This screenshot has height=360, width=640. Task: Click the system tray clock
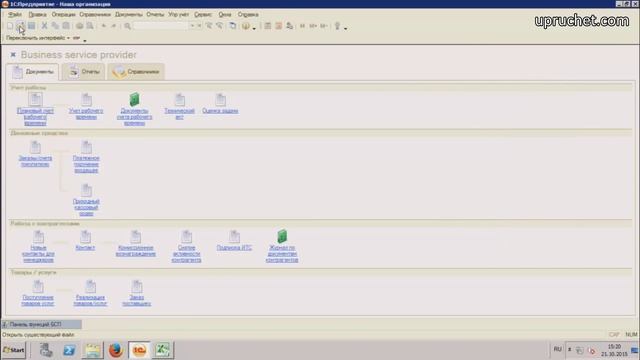[x=614, y=350]
